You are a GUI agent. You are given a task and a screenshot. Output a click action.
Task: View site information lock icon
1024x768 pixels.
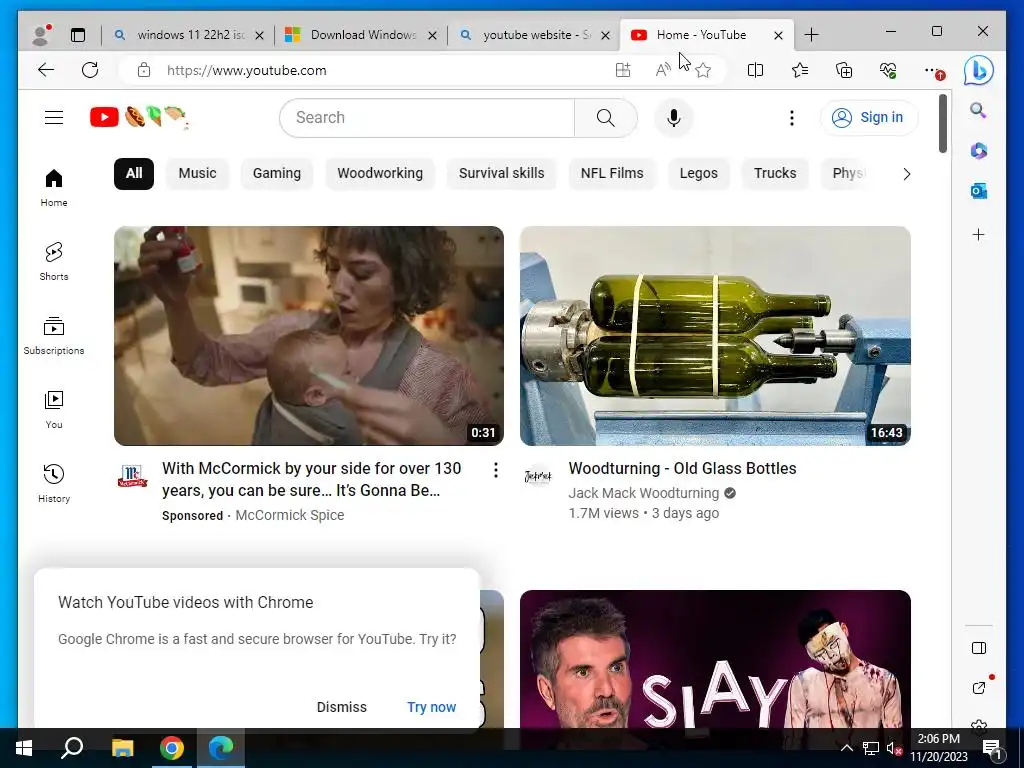tap(144, 70)
